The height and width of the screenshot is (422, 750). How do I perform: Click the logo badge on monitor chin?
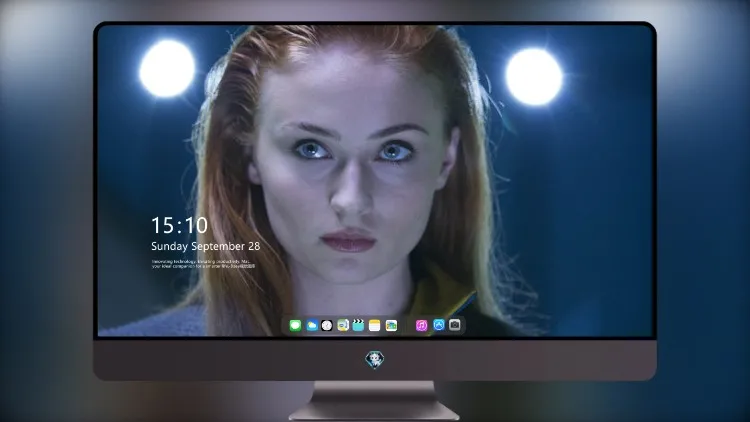point(375,360)
